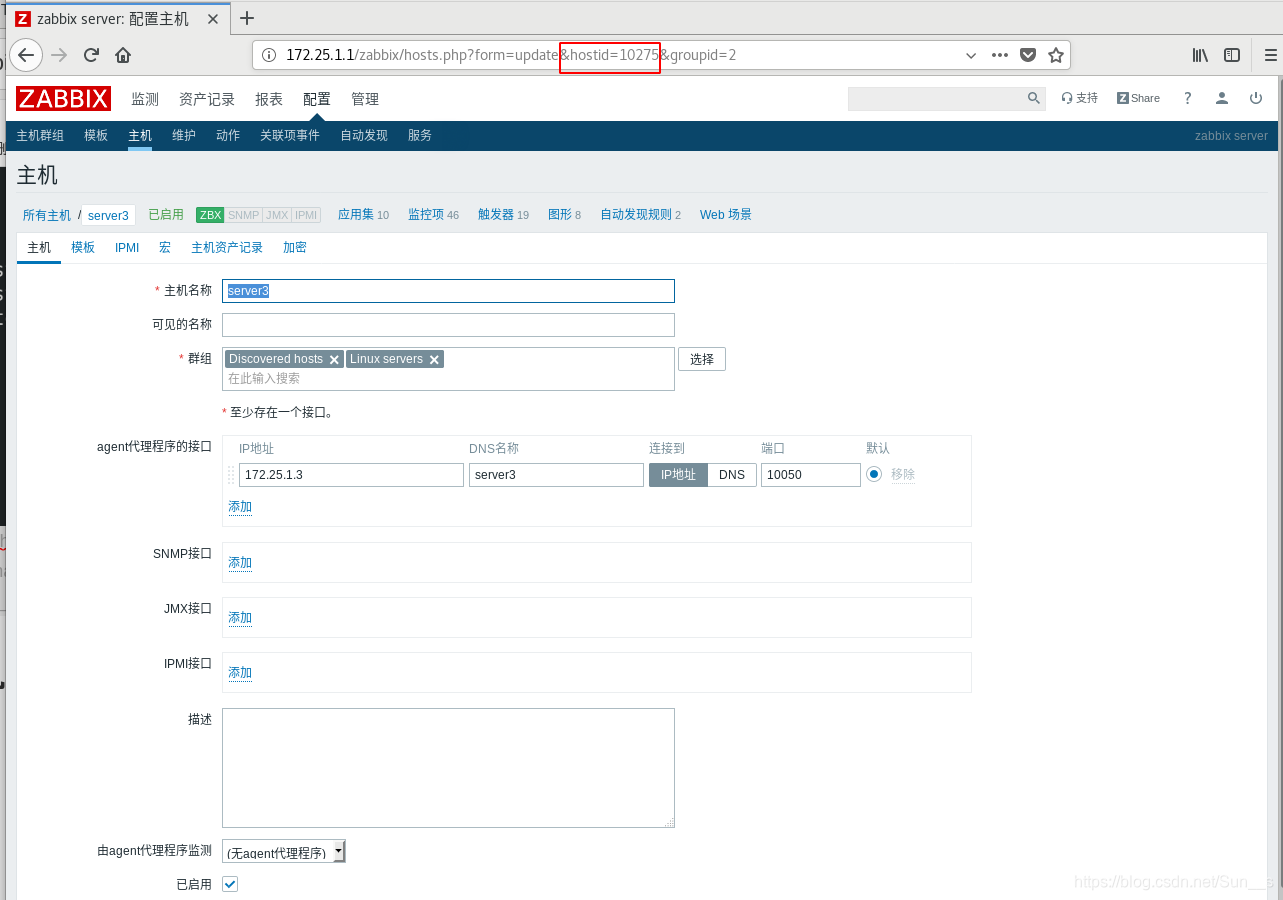Screen dimensions: 1283x900
Task: Open the 配置 main menu
Action: pos(317,99)
